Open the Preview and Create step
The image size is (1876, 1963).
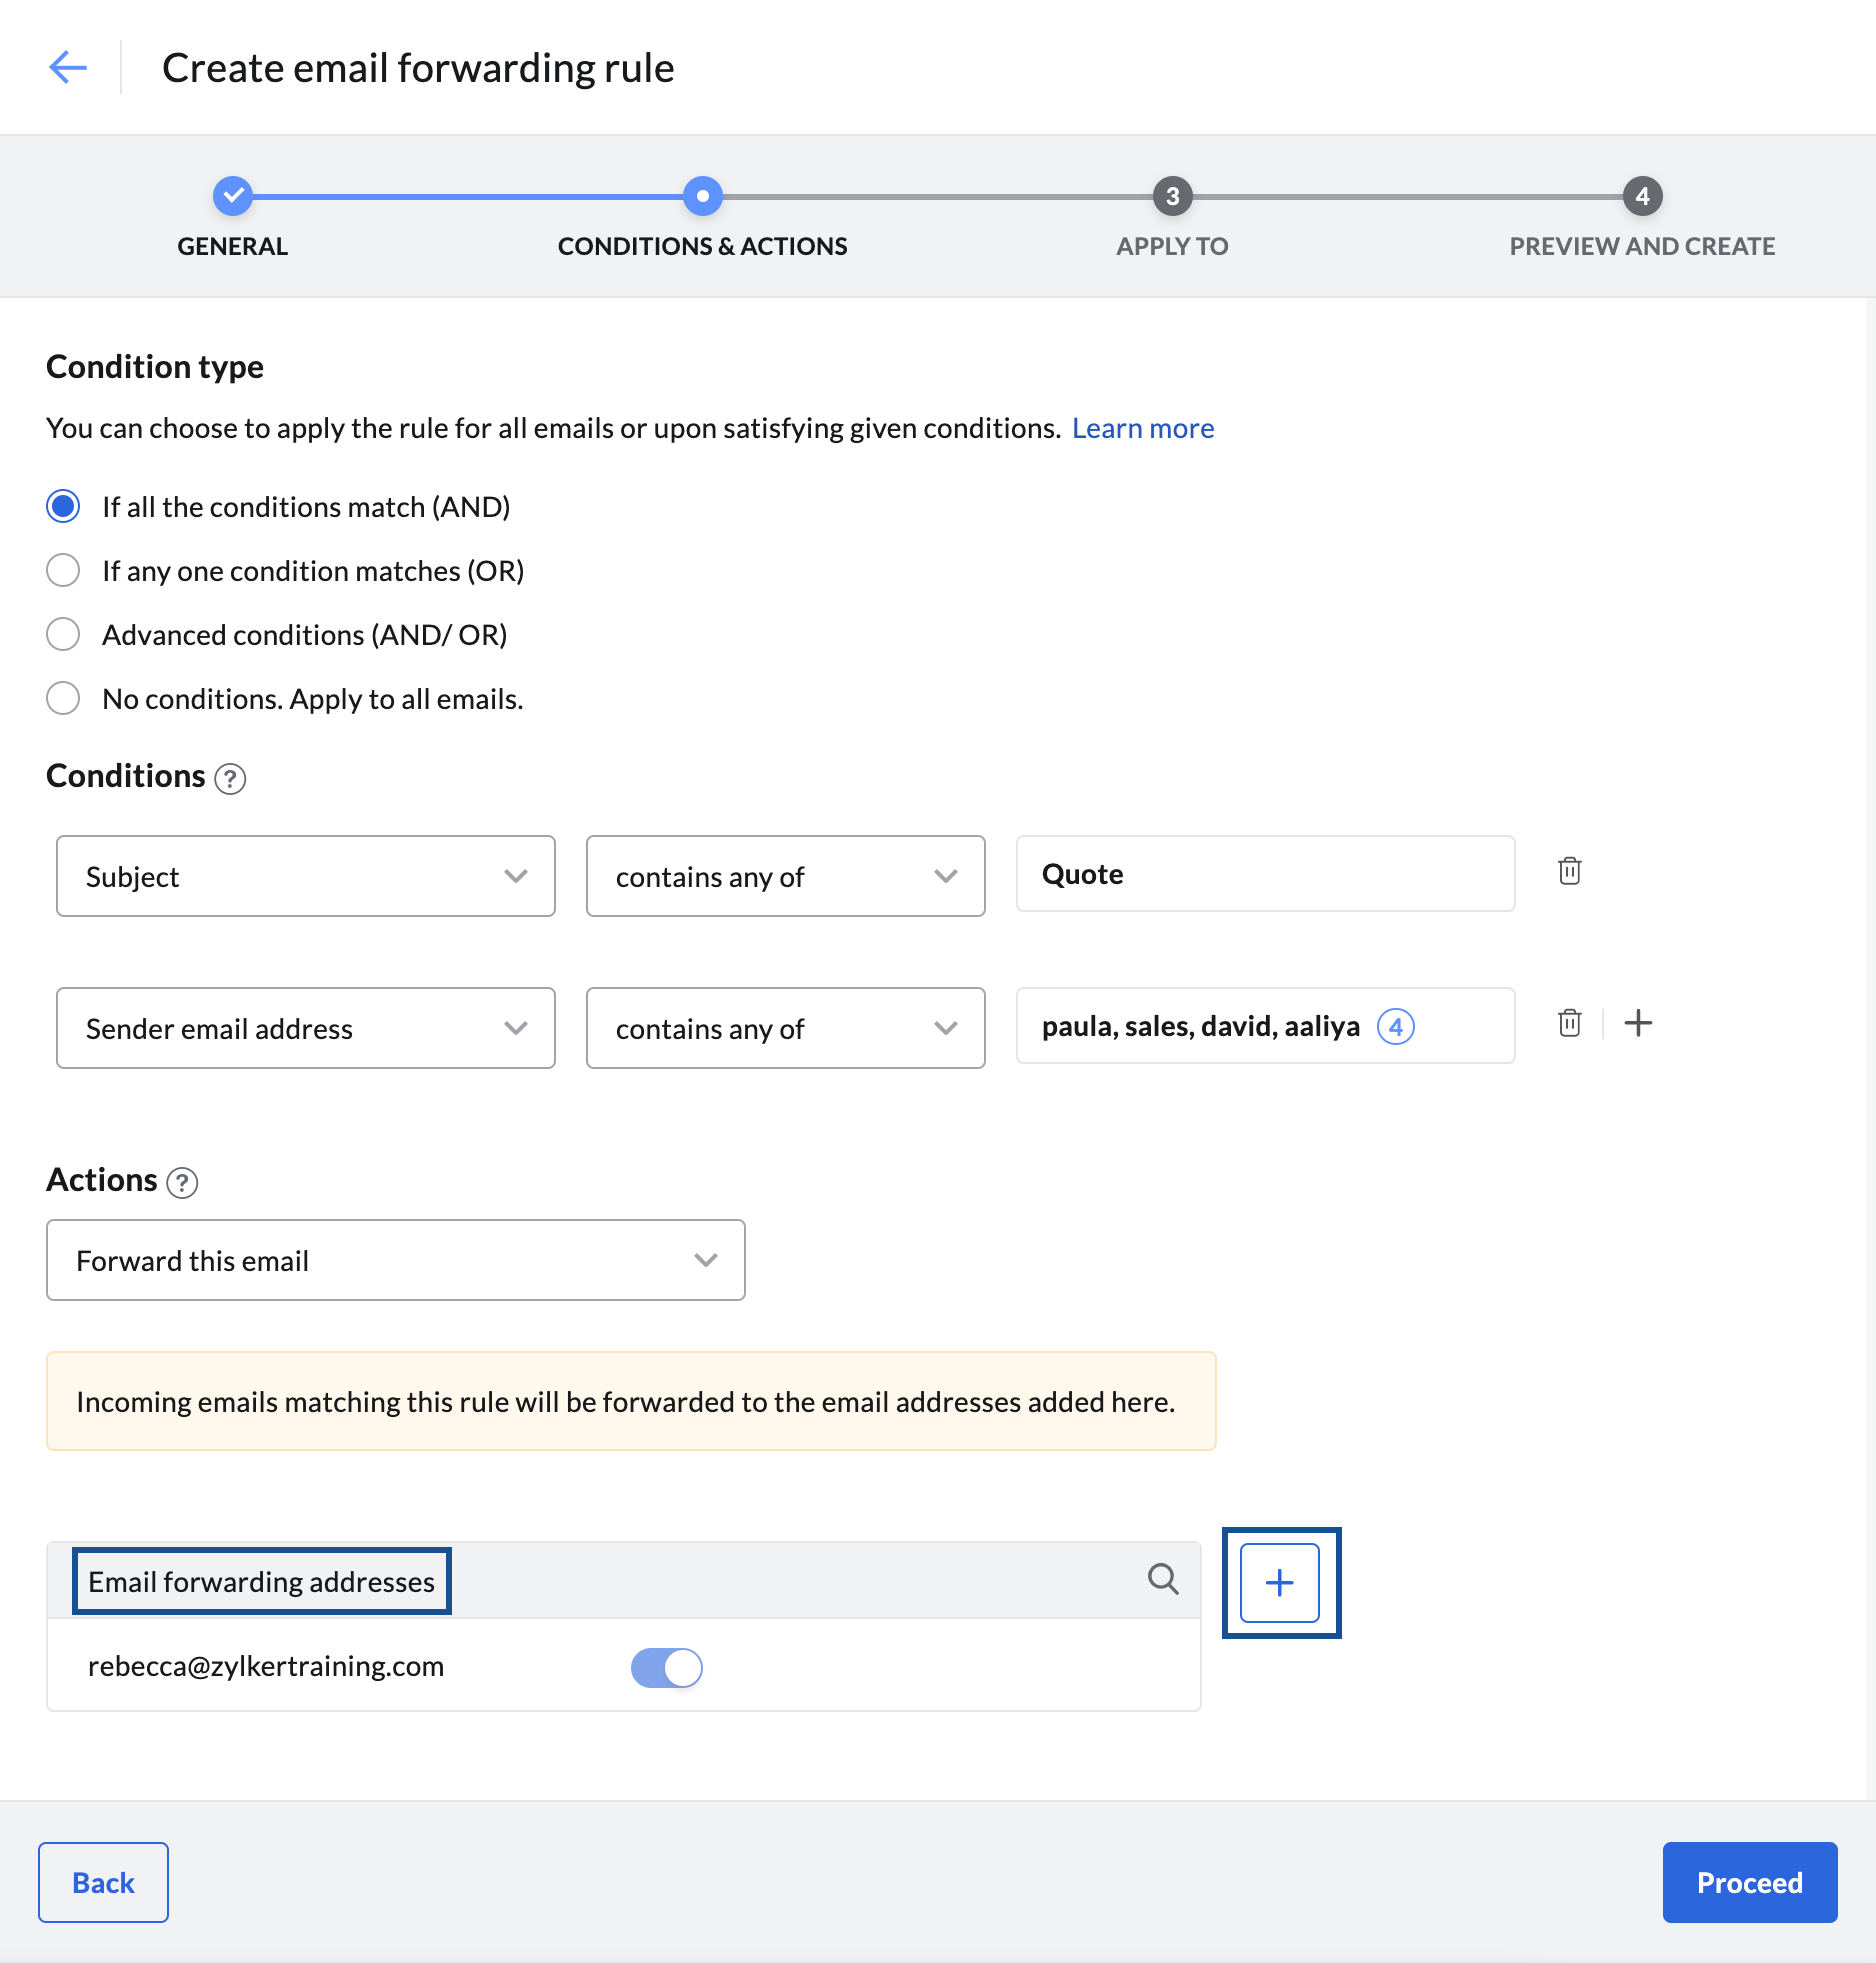point(1641,197)
